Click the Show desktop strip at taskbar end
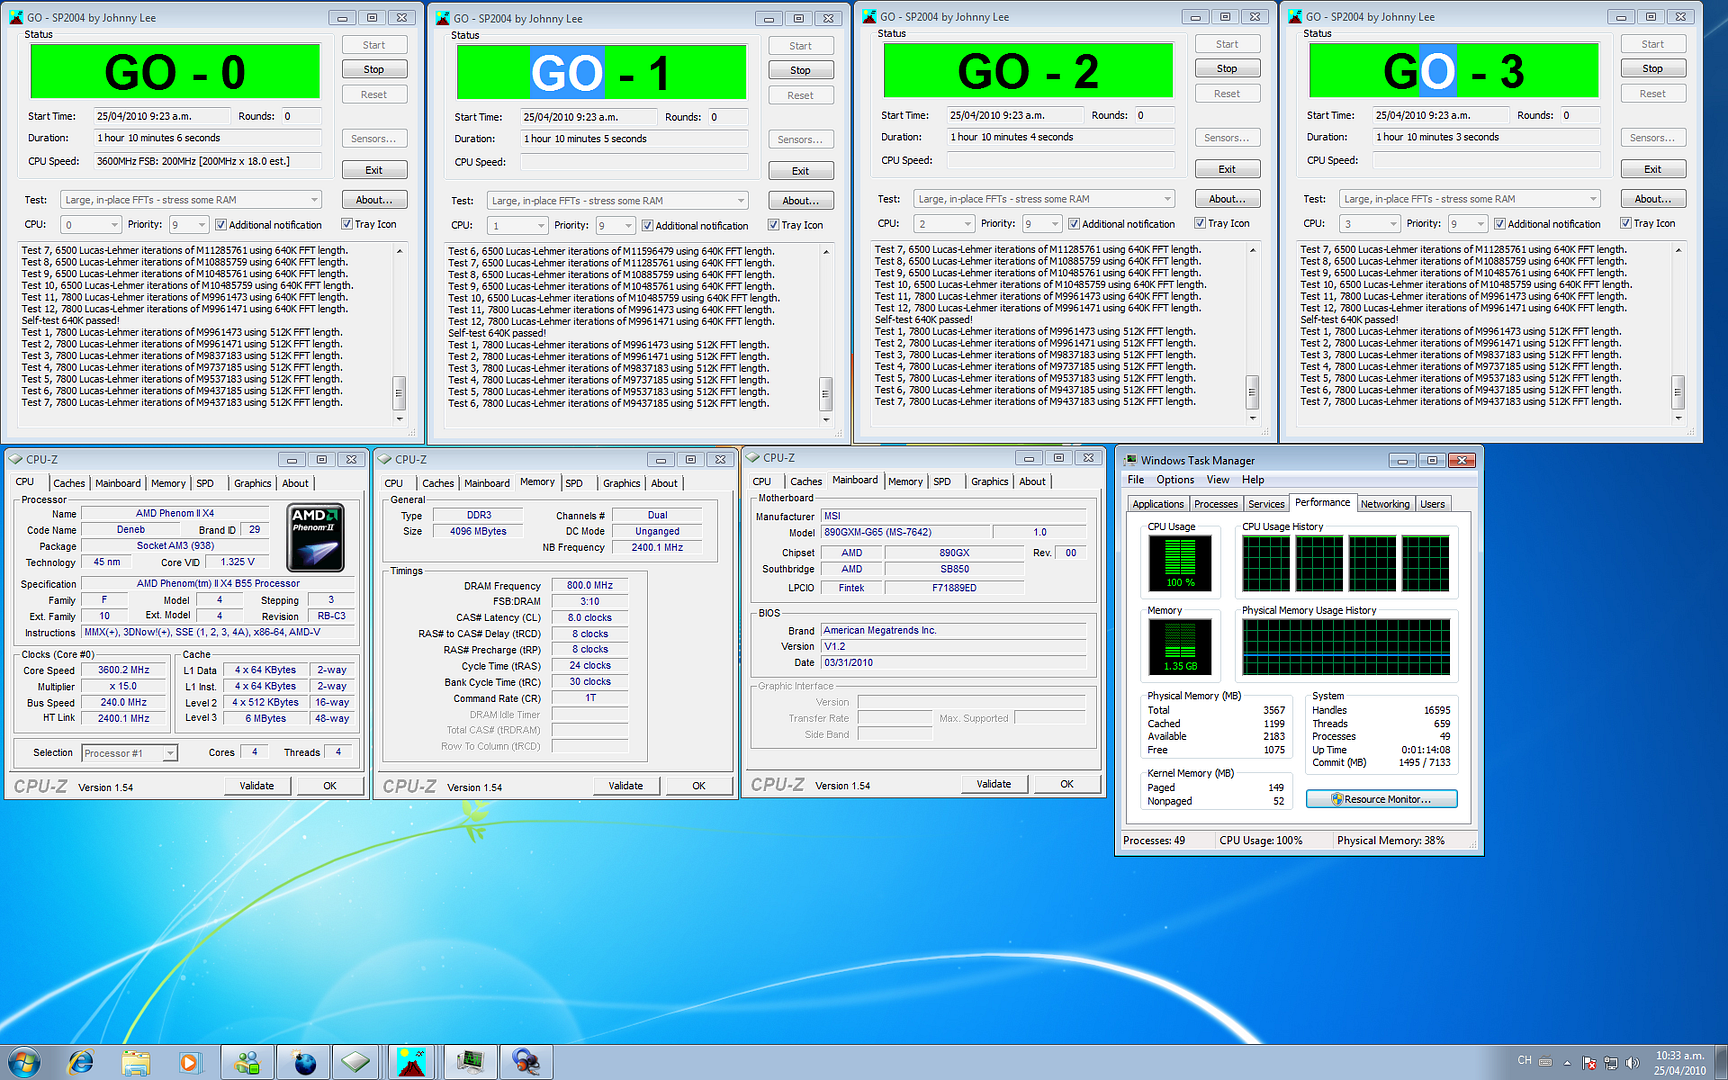Viewport: 1728px width, 1080px height. [1721, 1062]
